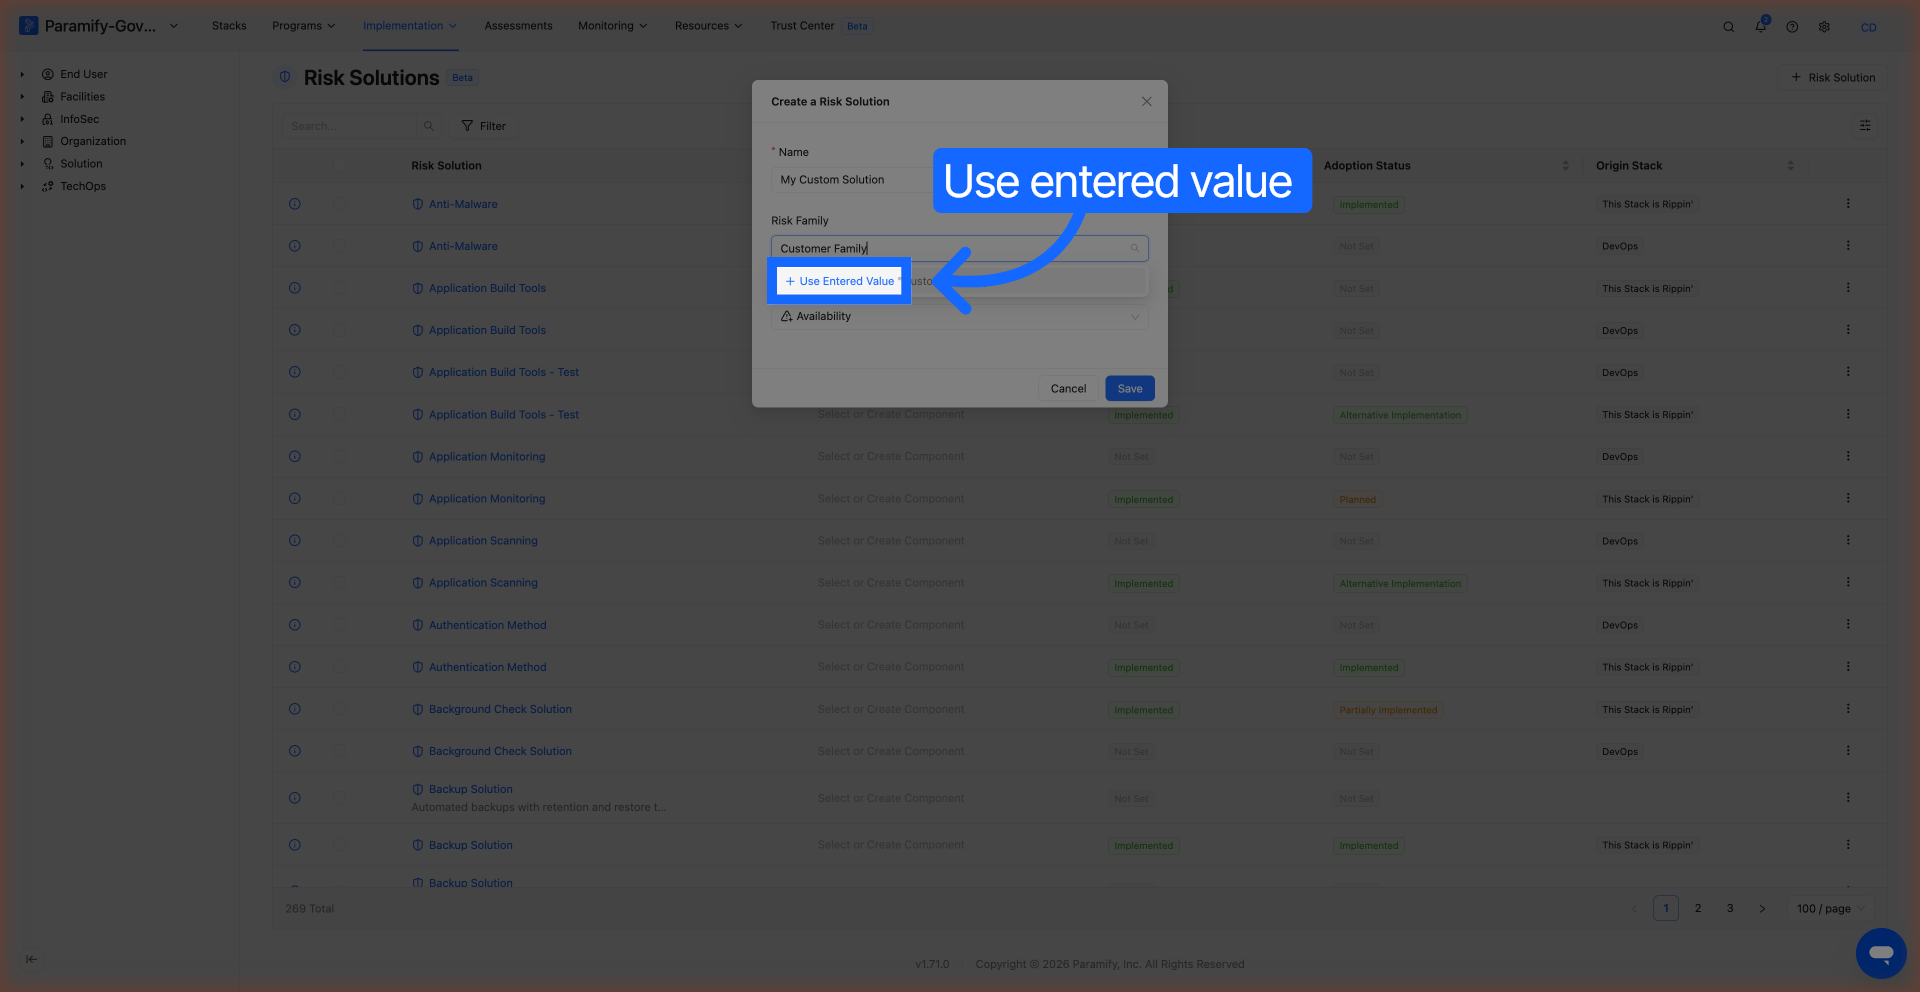Screen dimensions: 1920x992
Task: Check the first Authentication Method row checkbox
Action: click(x=339, y=625)
